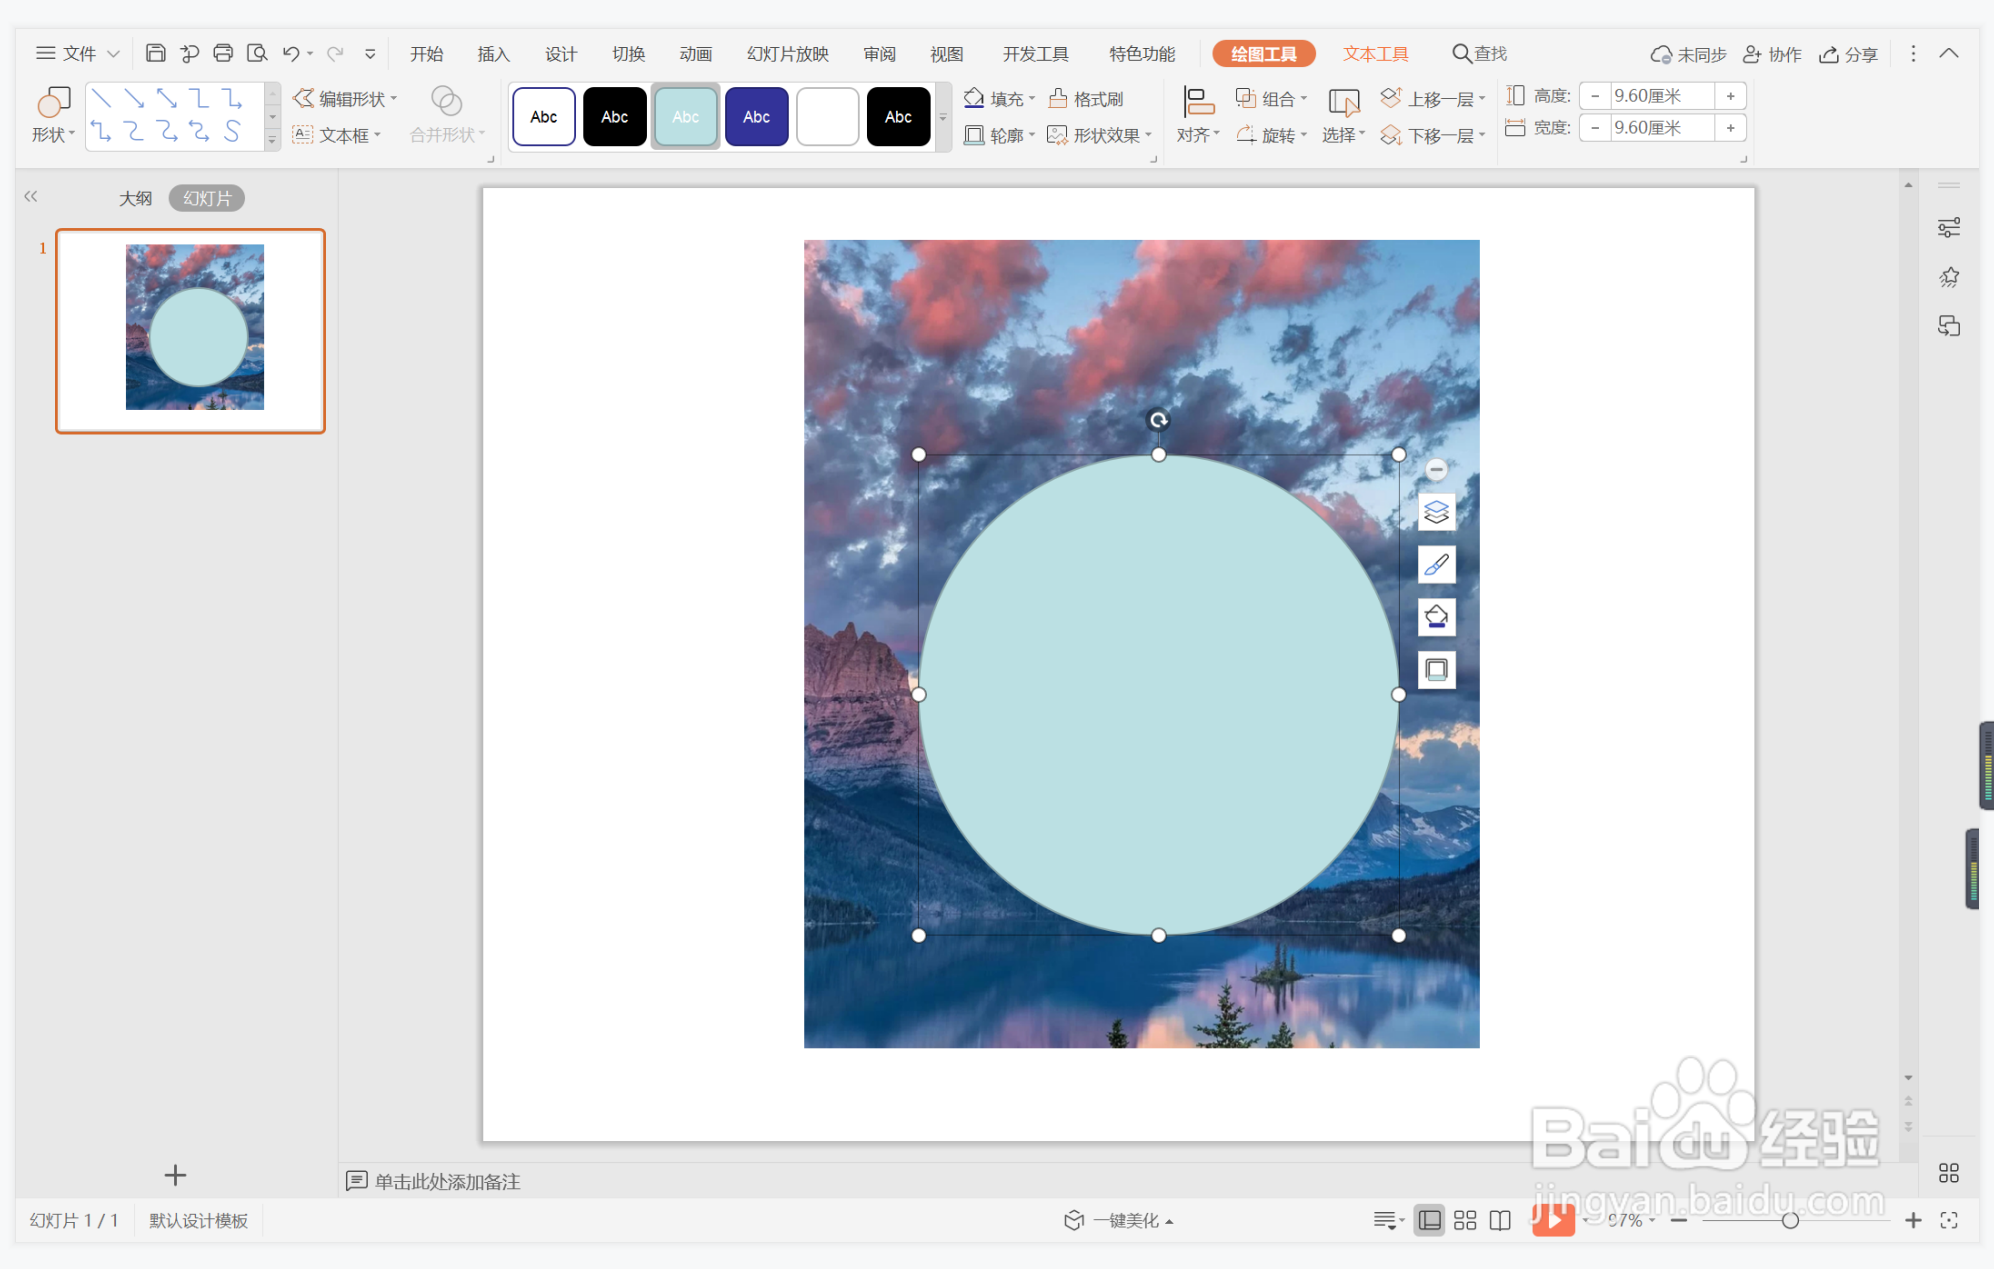Switch to slide sorter view icon
This screenshot has height=1269, width=1994.
(1465, 1220)
